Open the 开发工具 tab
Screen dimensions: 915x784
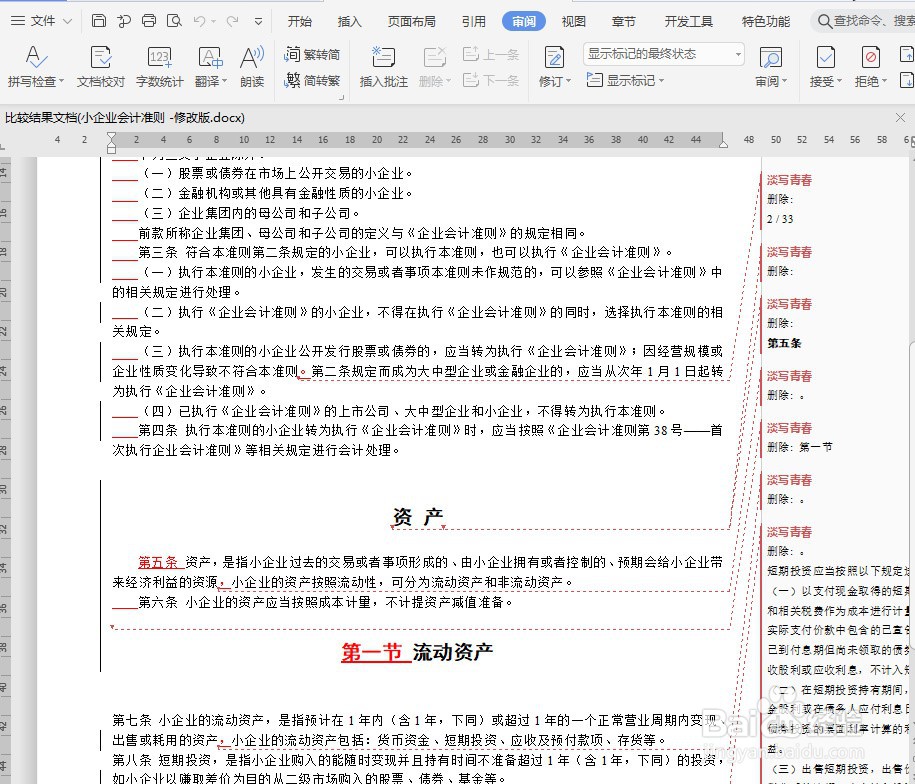(x=689, y=22)
